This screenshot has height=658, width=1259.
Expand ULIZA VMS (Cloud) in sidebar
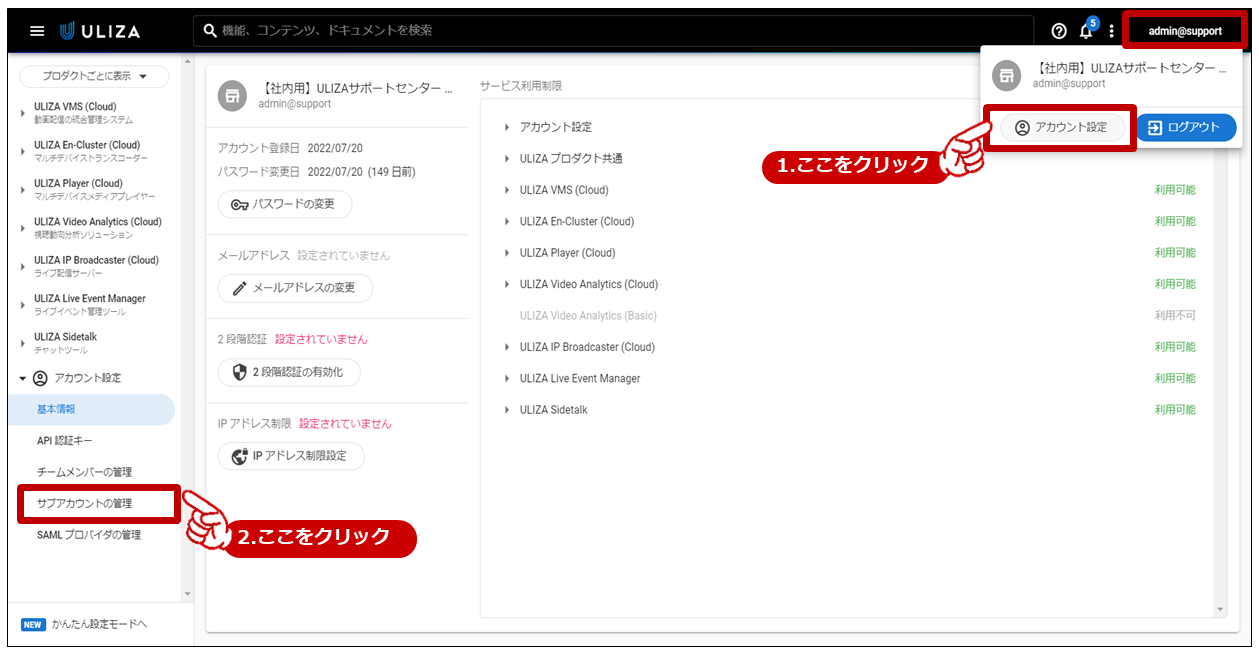(23, 112)
